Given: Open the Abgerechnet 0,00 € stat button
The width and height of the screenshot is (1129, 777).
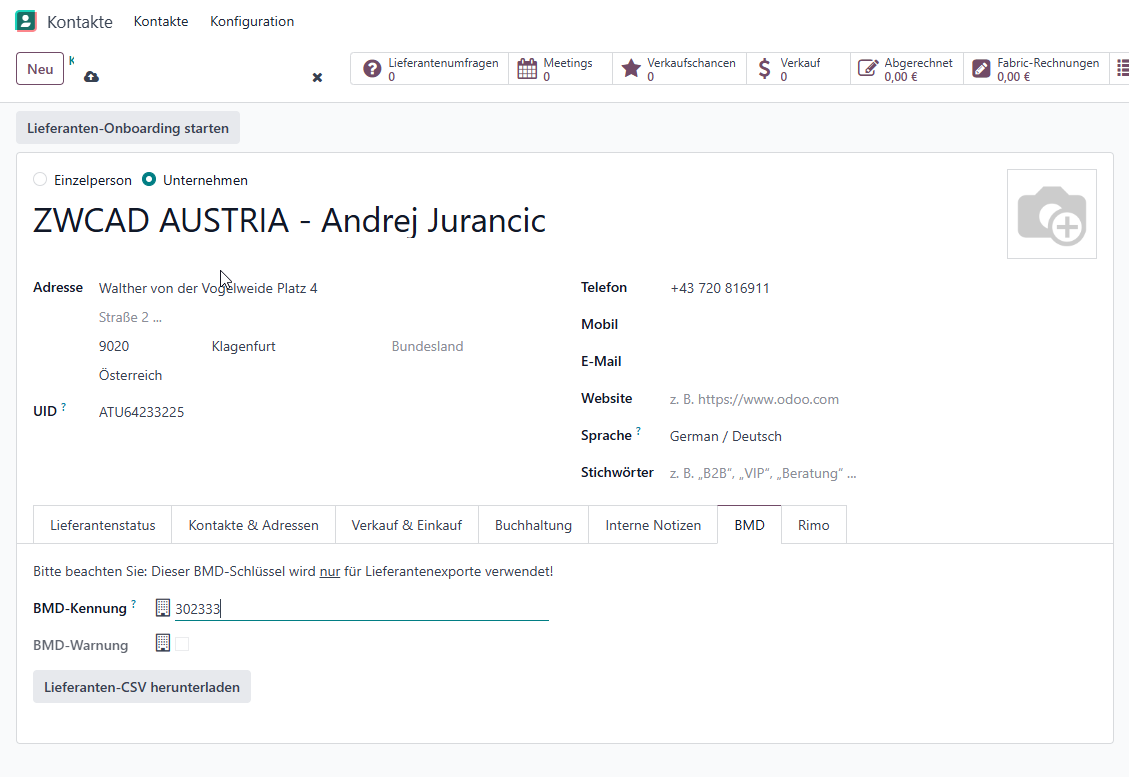Looking at the screenshot, I should pyautogui.click(x=907, y=69).
